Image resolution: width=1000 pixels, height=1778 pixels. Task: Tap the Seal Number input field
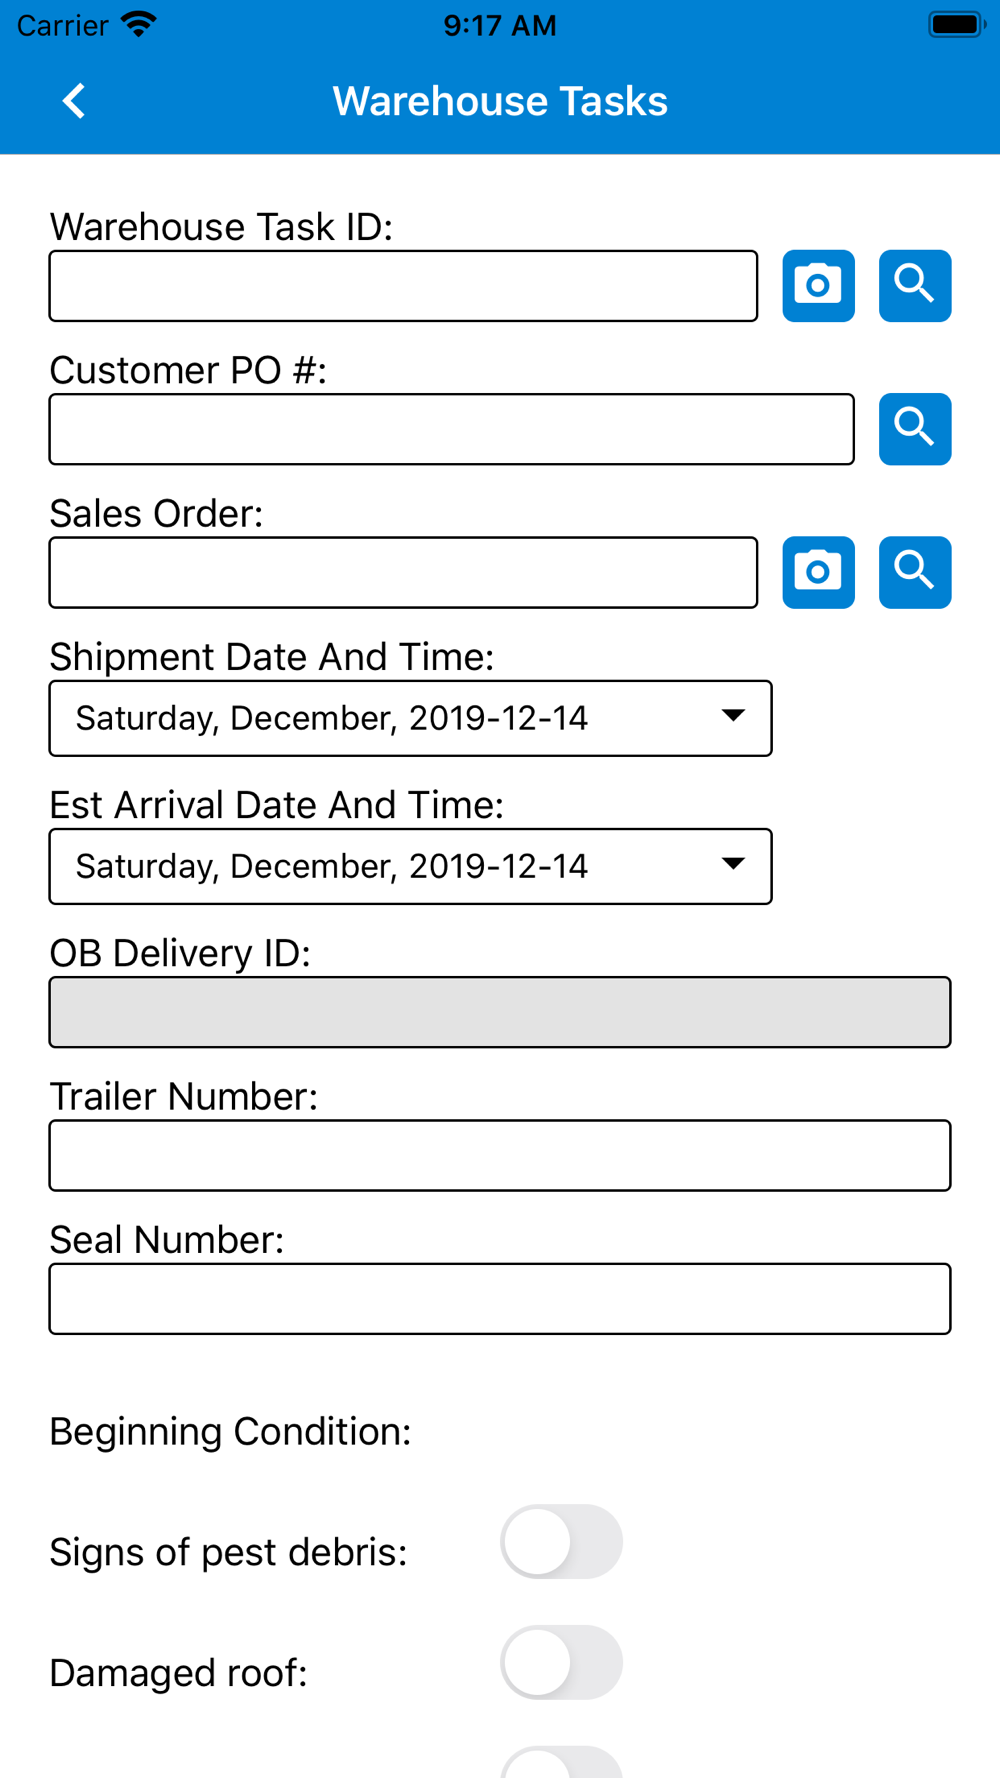(x=499, y=1298)
